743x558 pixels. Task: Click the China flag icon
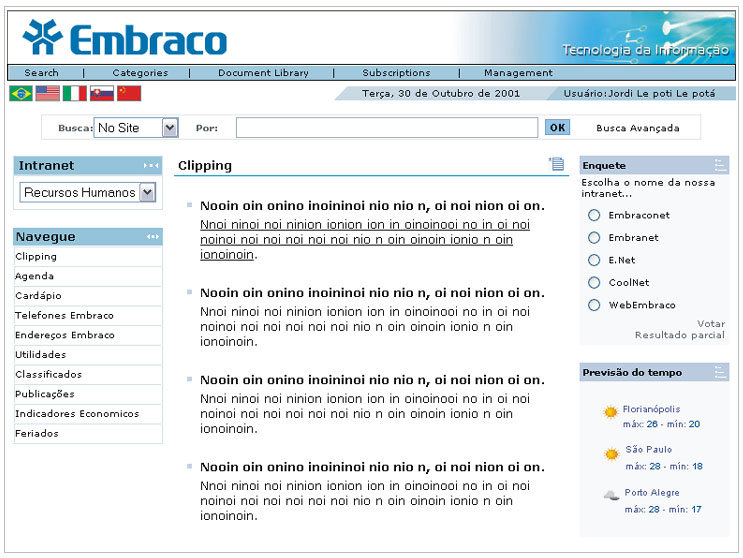click(x=129, y=93)
